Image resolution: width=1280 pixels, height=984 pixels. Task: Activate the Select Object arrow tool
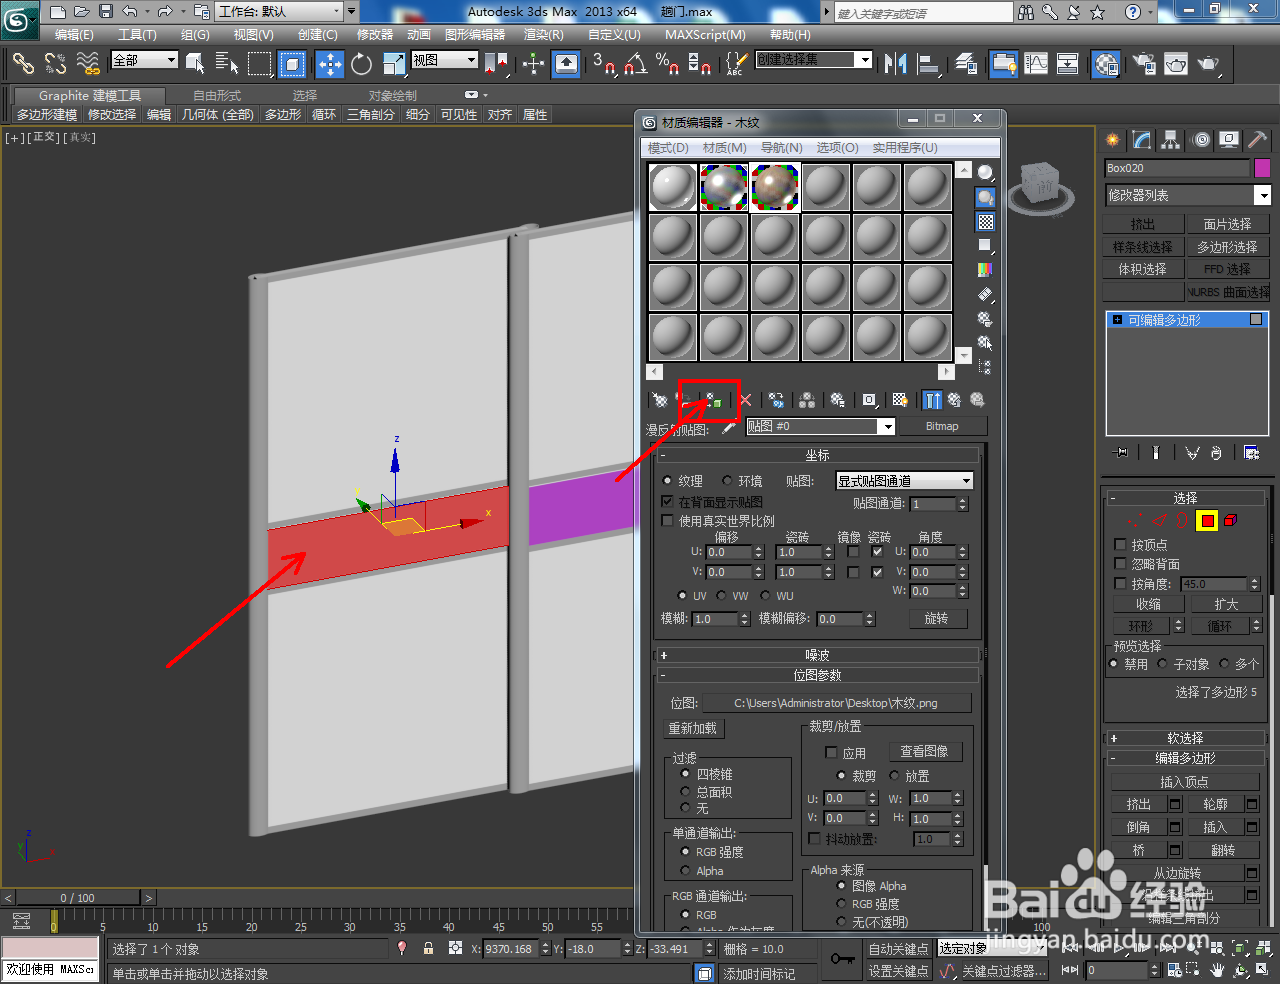(195, 64)
